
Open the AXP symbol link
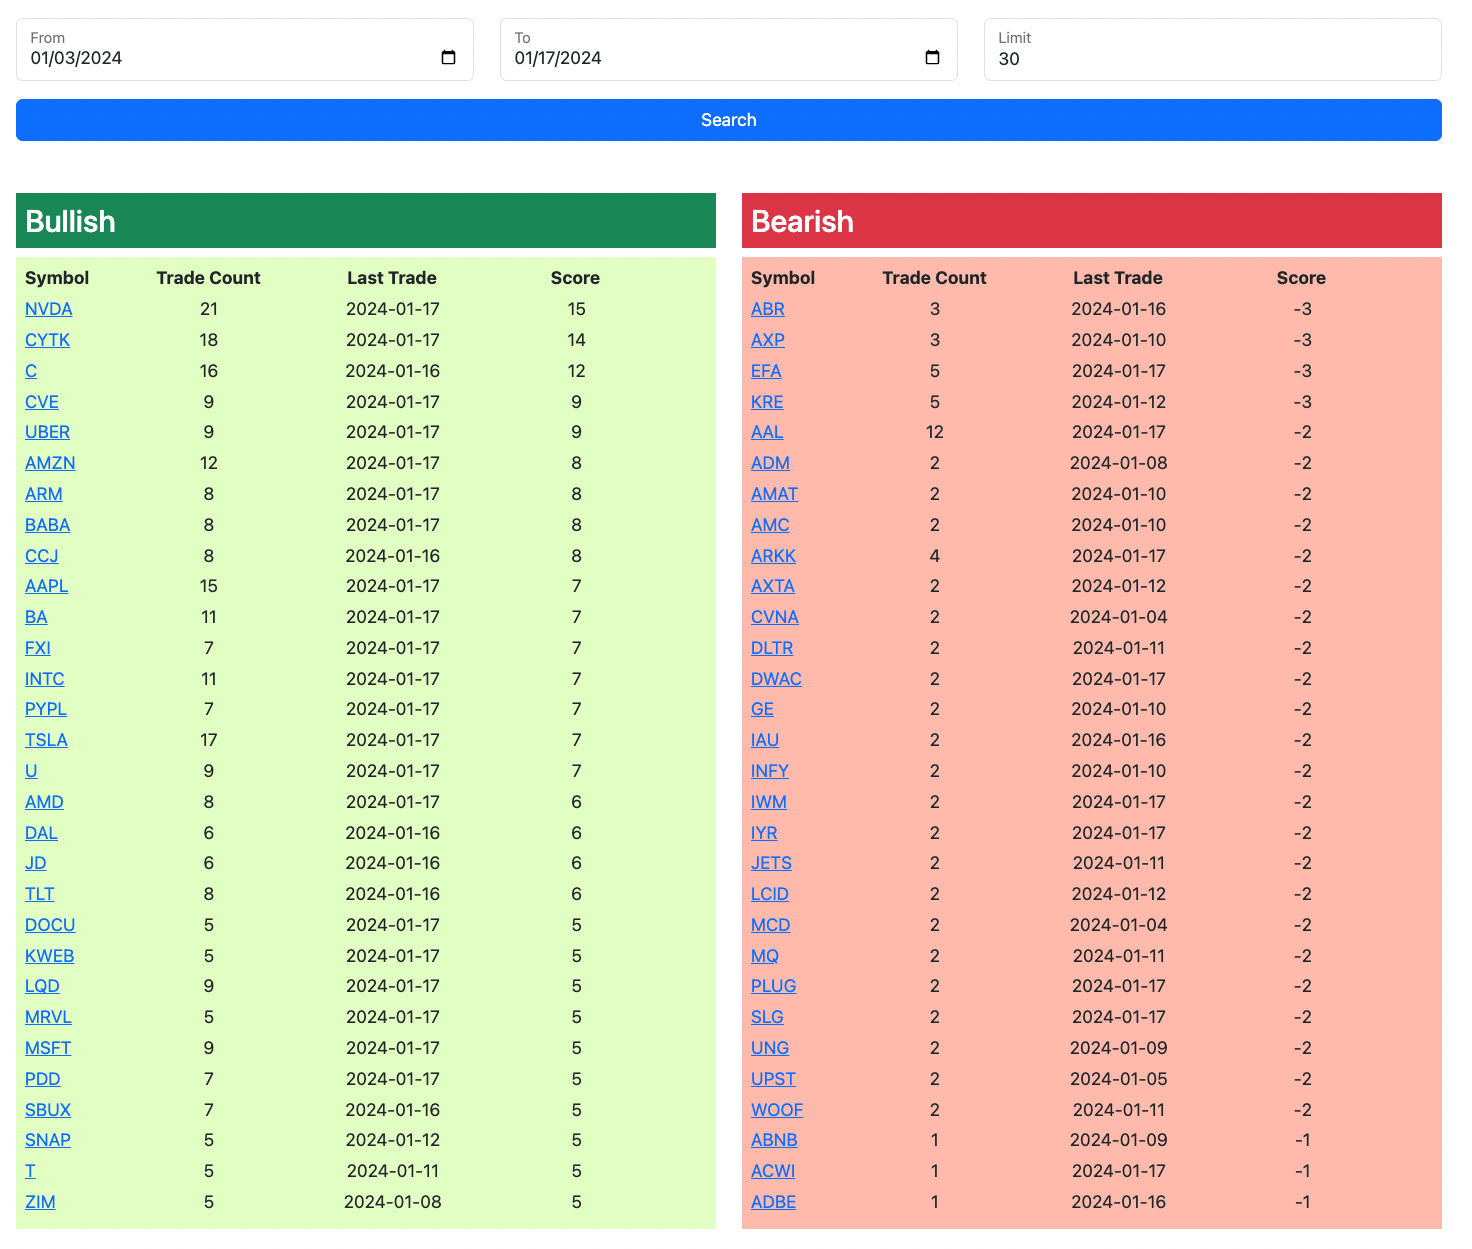[x=768, y=340]
